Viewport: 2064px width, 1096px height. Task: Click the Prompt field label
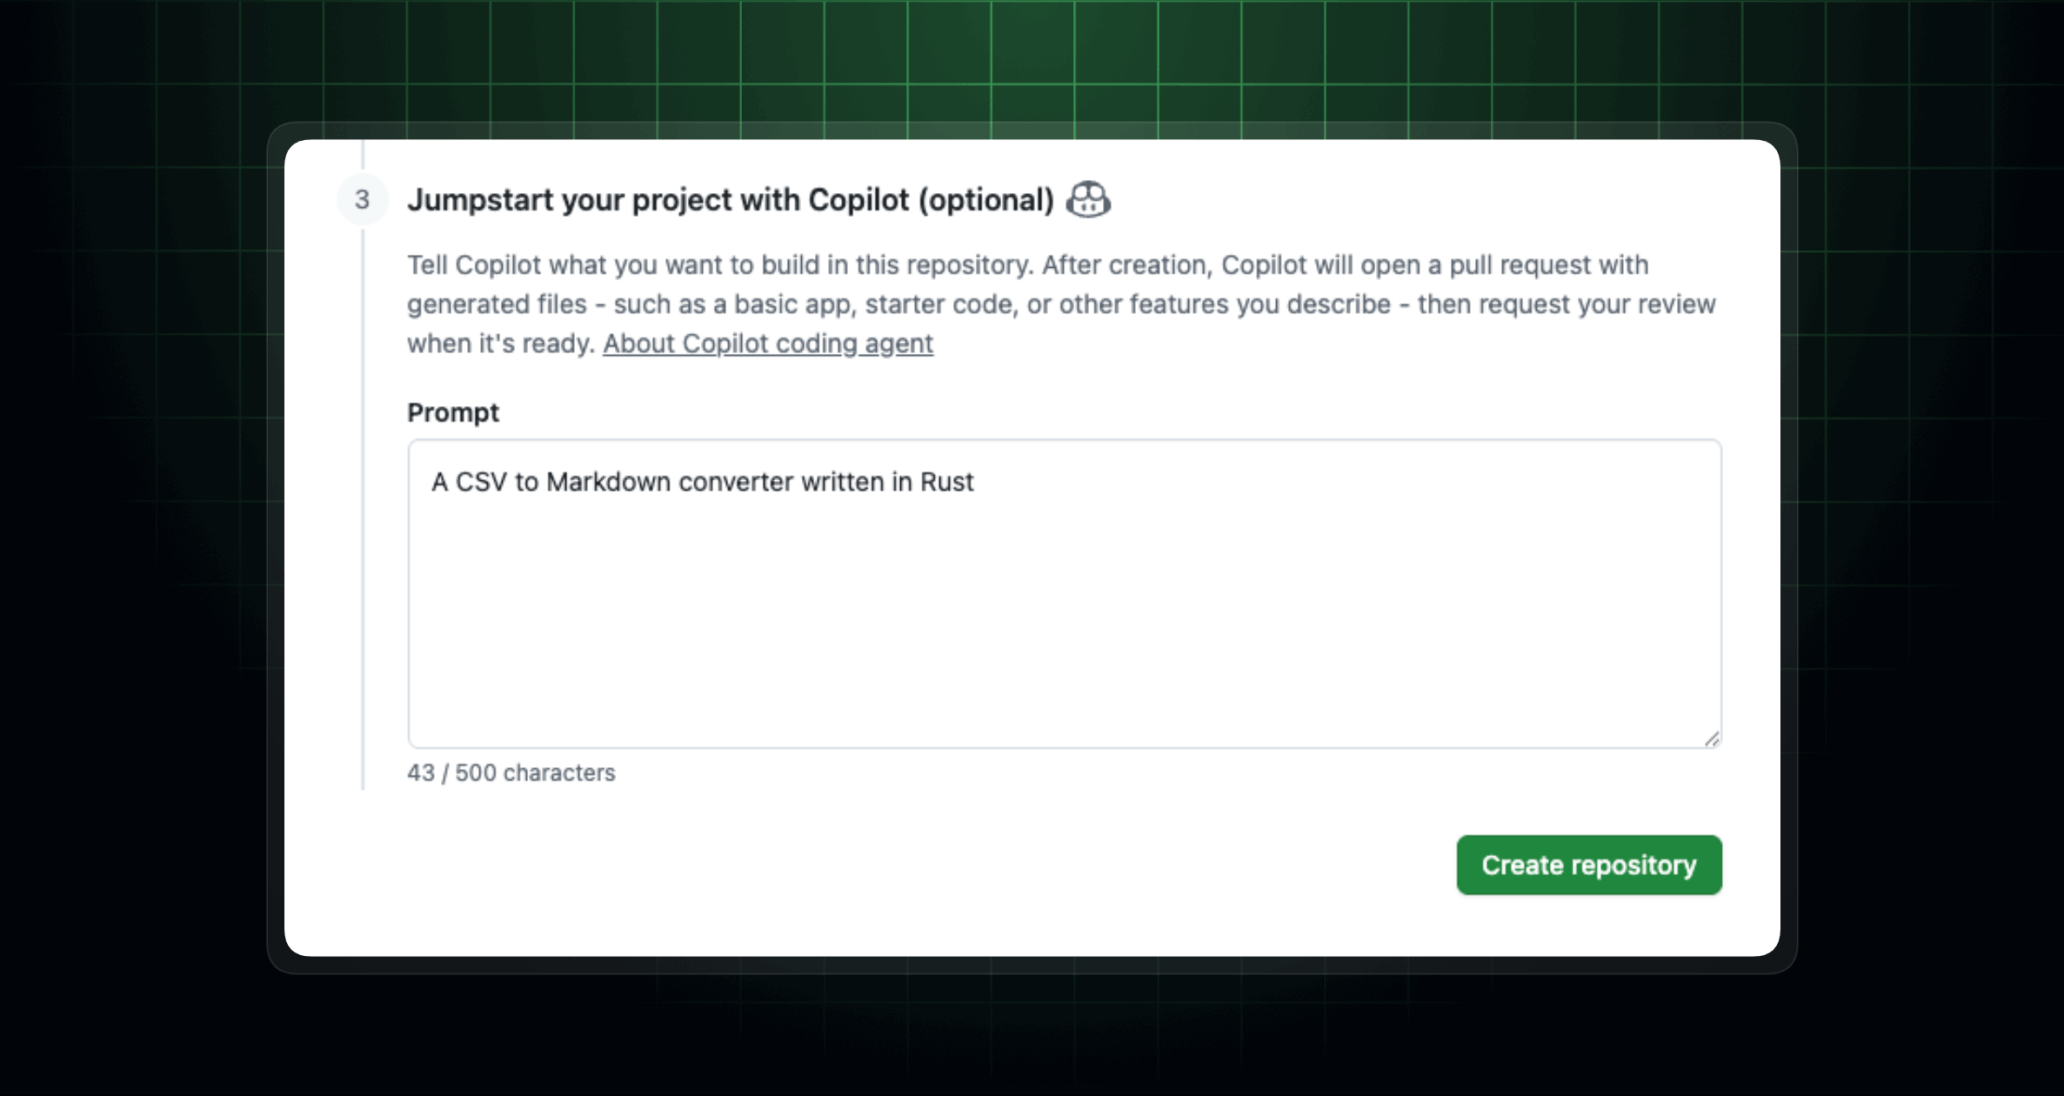[x=452, y=412]
